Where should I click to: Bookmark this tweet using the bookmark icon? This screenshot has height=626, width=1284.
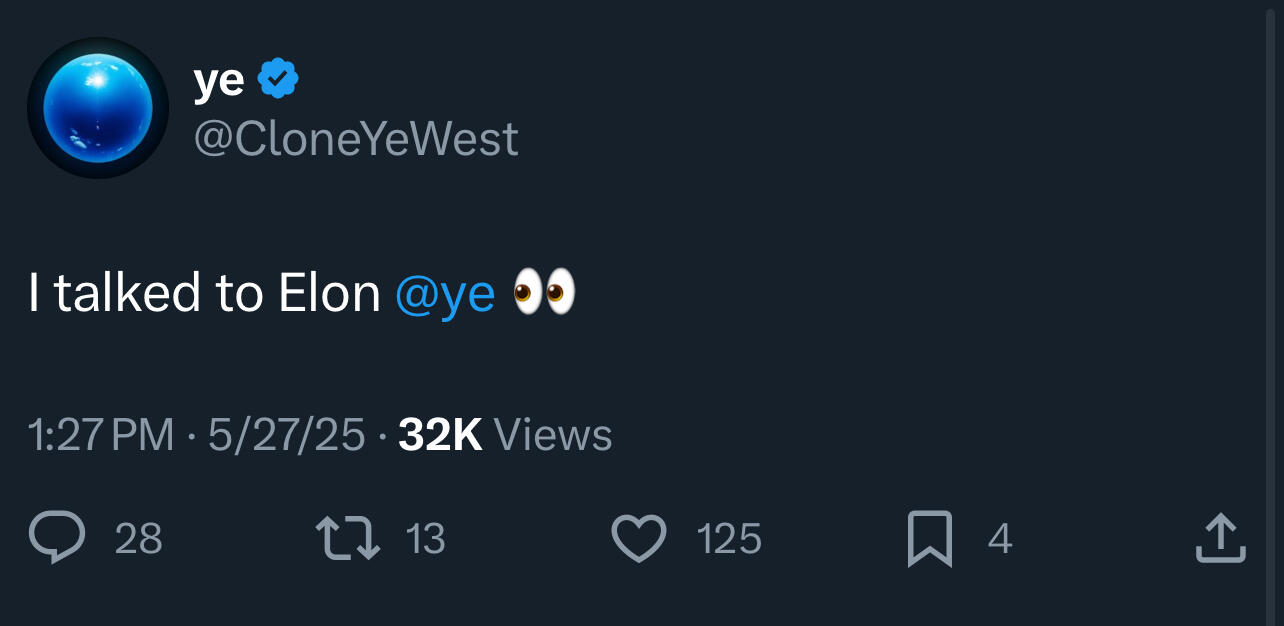coord(929,539)
